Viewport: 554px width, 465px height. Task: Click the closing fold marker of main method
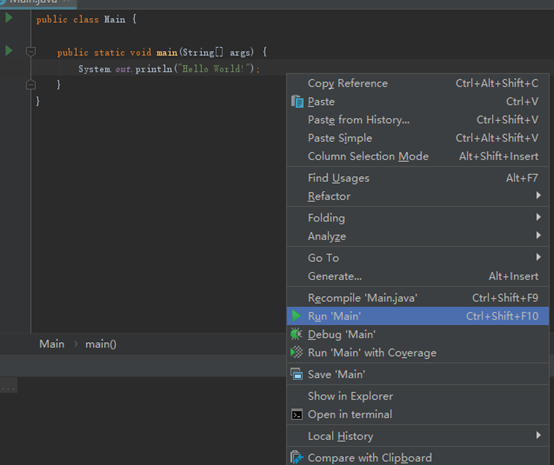(31, 85)
